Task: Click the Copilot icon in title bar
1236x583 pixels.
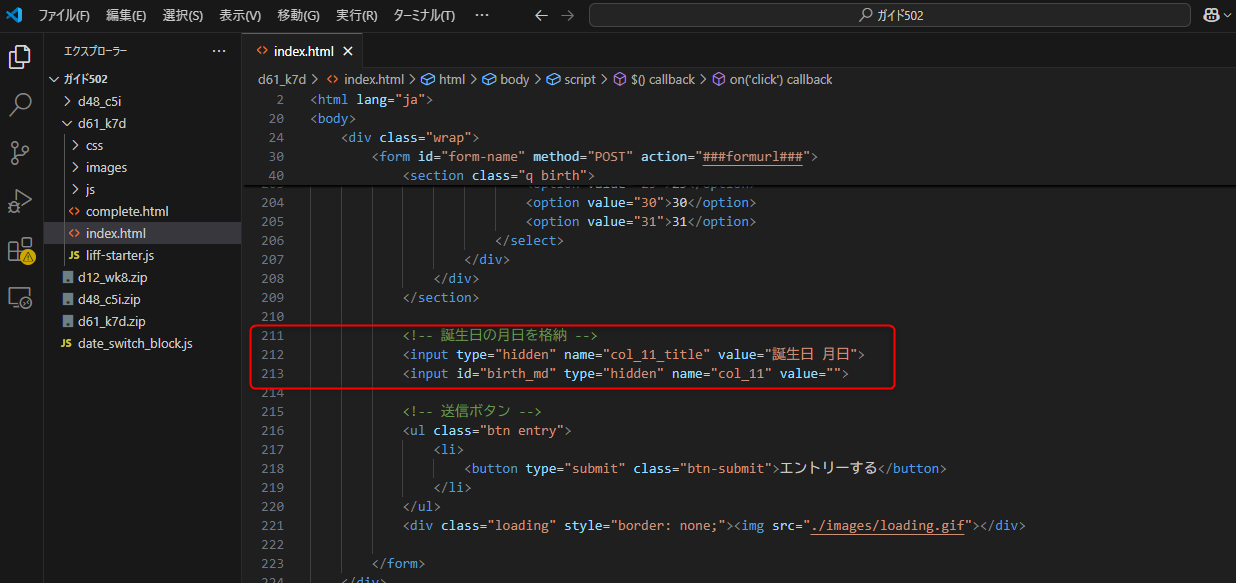Action: [x=1211, y=15]
